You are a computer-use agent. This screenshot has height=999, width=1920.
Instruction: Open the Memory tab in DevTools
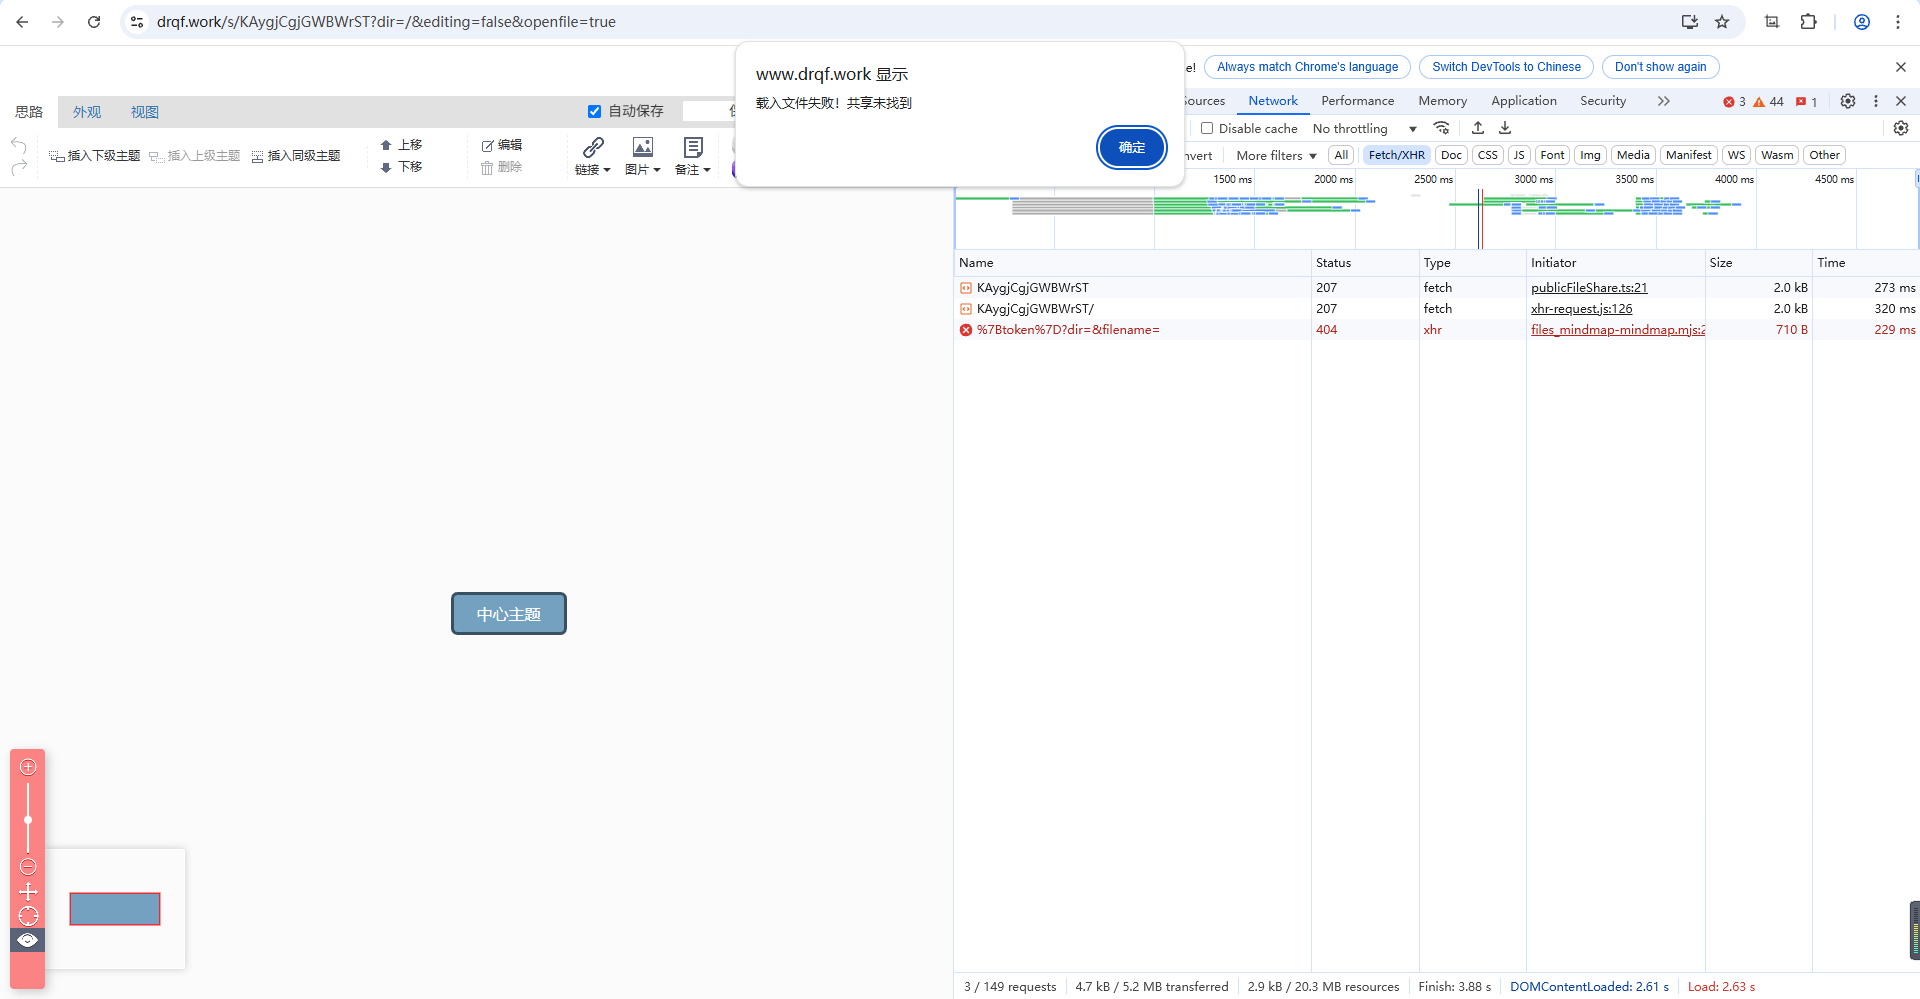click(x=1442, y=101)
